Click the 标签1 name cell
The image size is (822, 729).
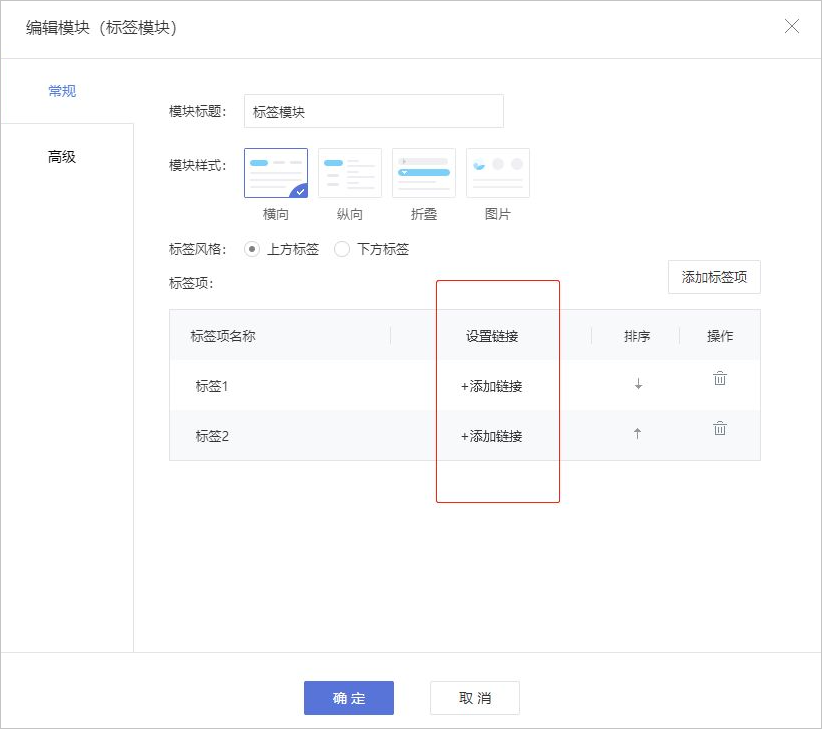[213, 386]
